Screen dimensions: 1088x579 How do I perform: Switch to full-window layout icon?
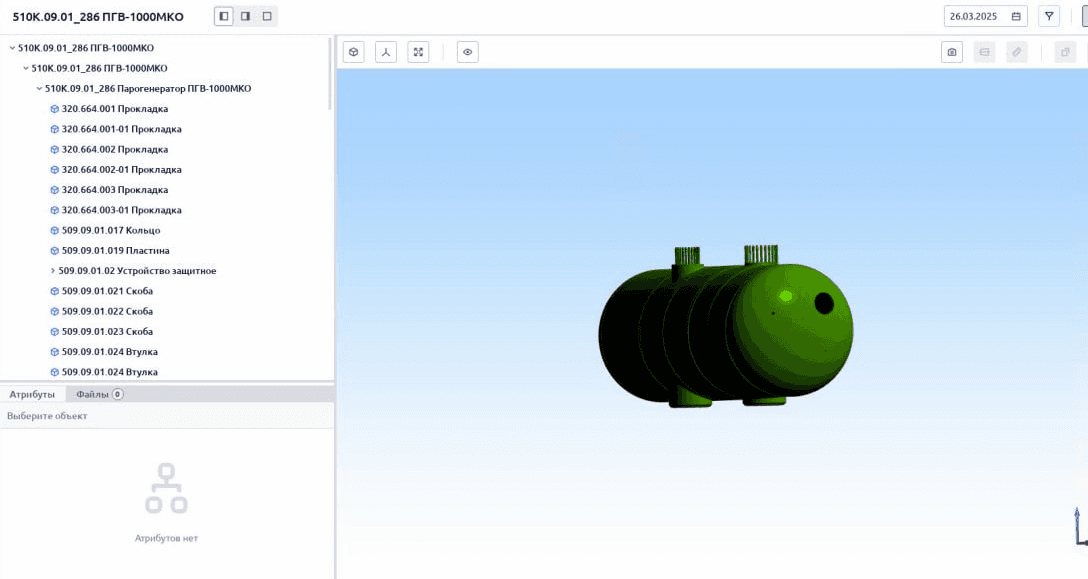click(267, 16)
